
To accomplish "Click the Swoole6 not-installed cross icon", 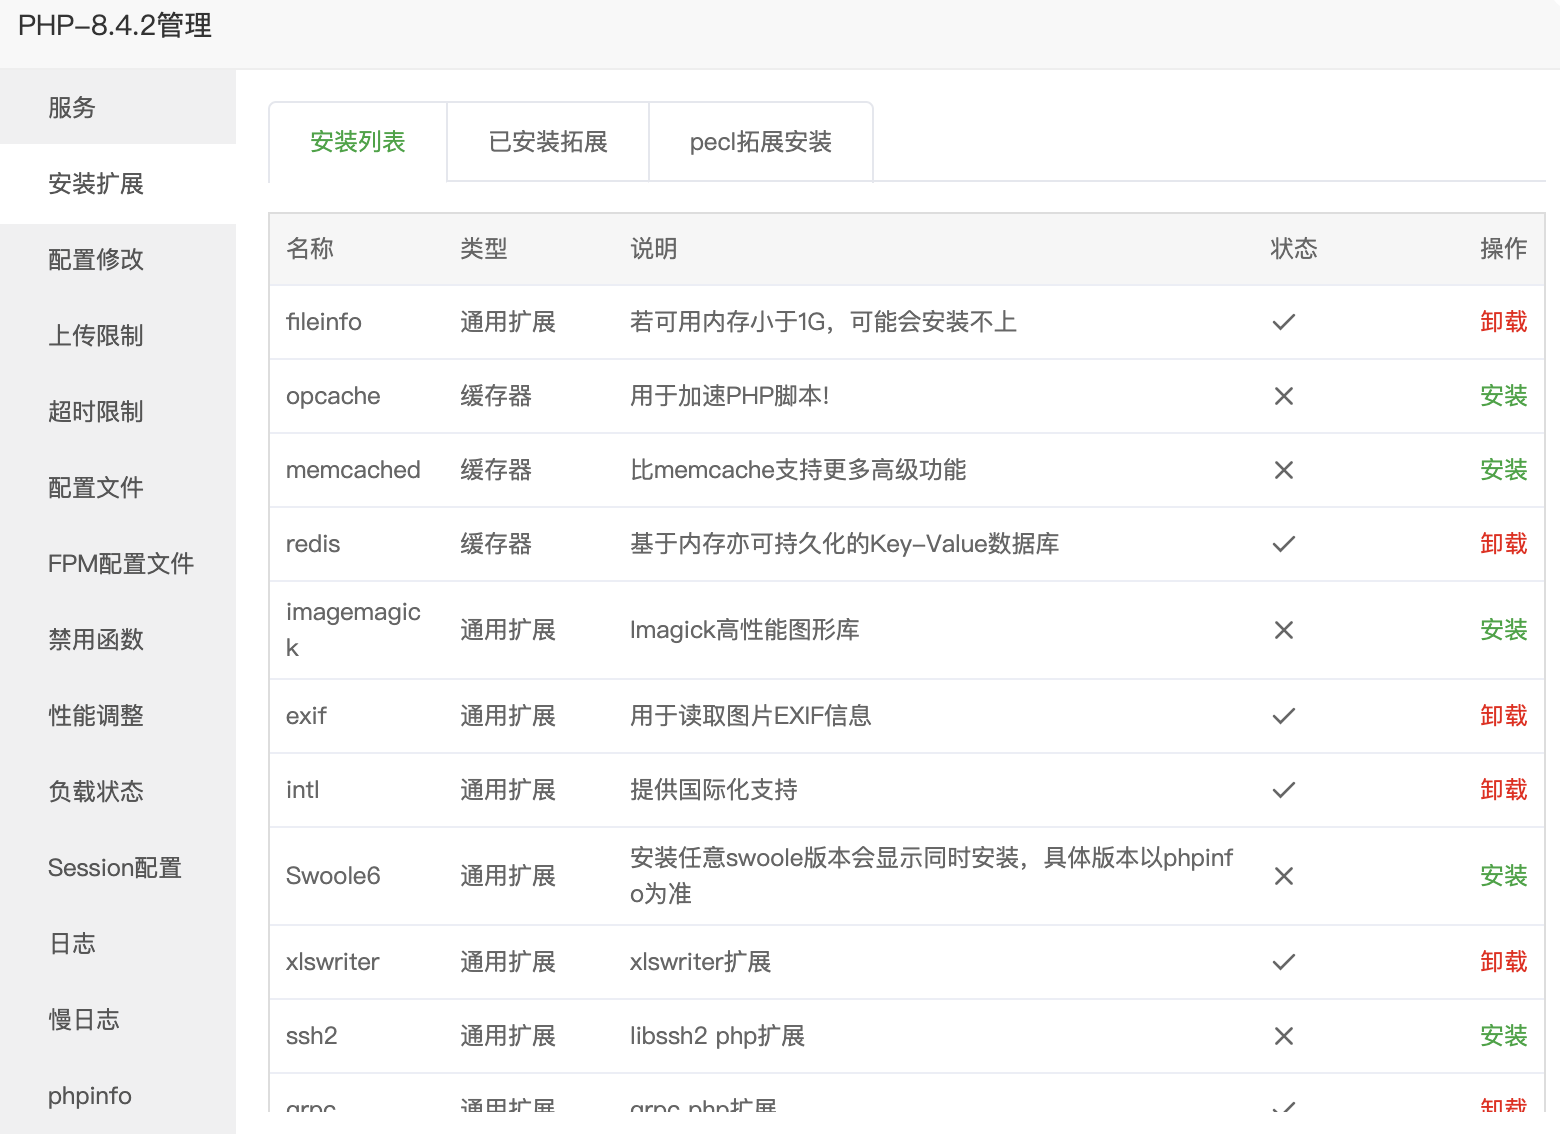I will (x=1284, y=876).
